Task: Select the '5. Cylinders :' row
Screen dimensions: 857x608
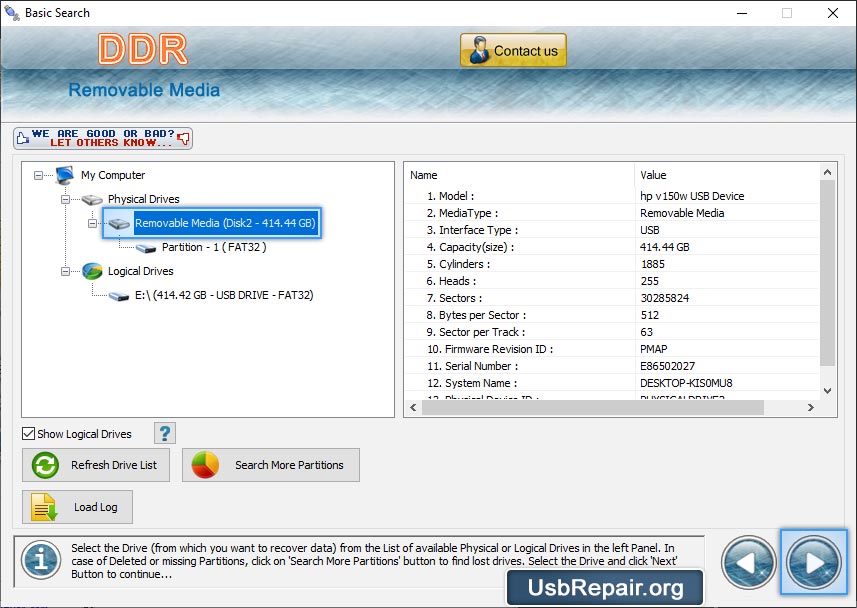Action: click(x=612, y=264)
